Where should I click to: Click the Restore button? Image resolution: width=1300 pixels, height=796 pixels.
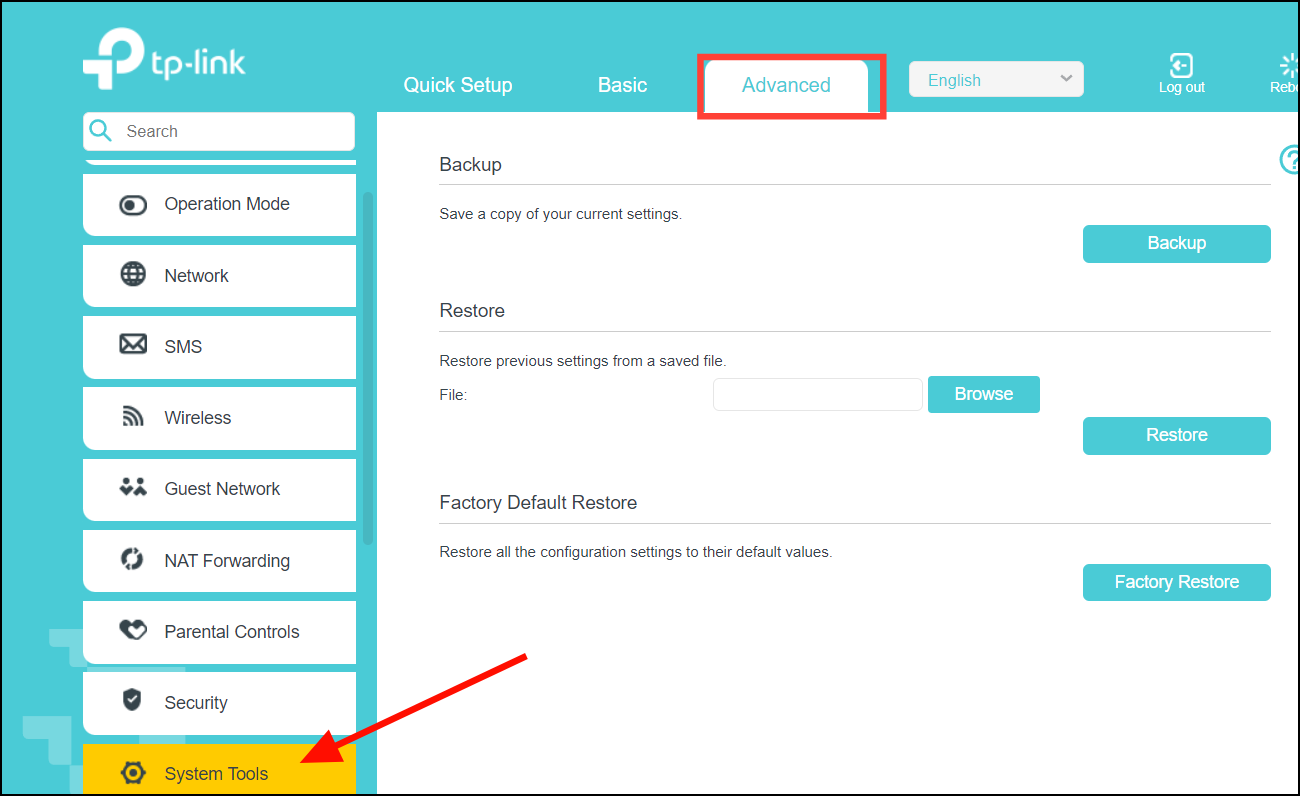click(1176, 435)
